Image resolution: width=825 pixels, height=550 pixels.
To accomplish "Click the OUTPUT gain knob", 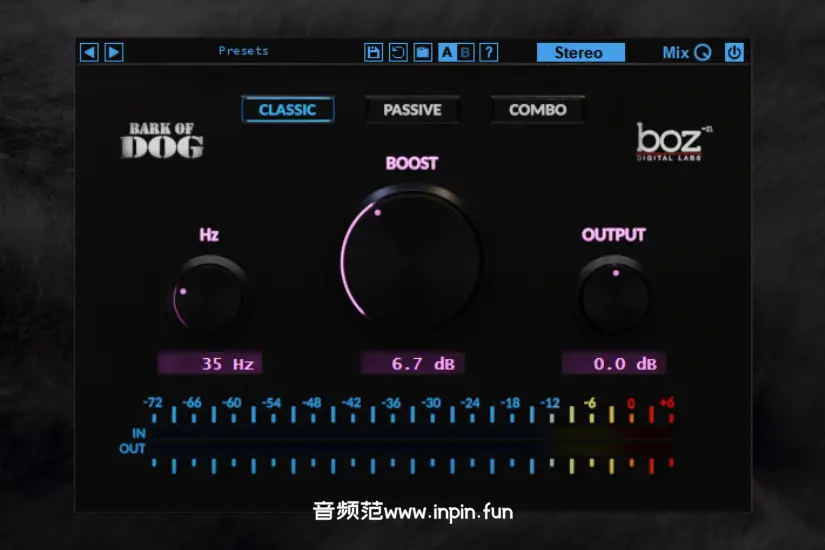I will pyautogui.click(x=614, y=295).
